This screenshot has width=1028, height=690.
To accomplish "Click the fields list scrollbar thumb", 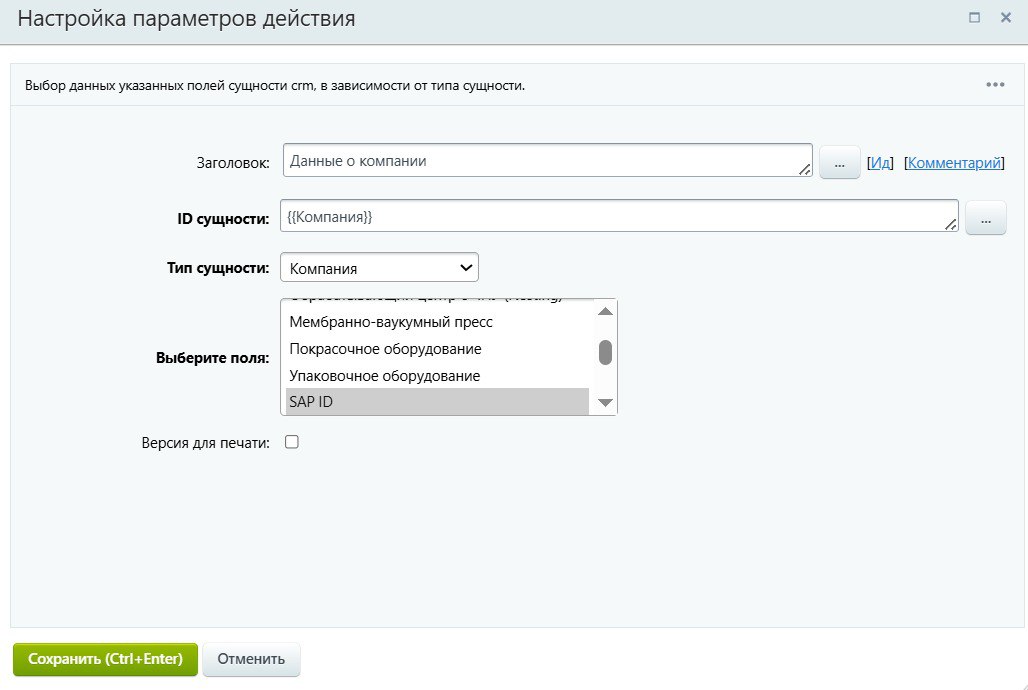I will (605, 352).
